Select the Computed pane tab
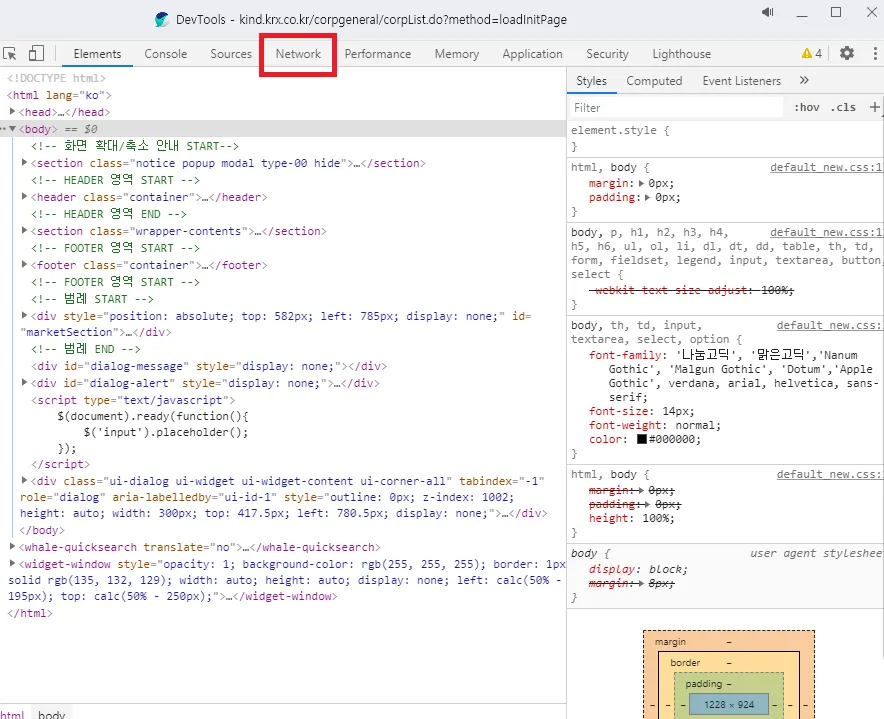Screen dimensions: 884x719 [x=654, y=81]
